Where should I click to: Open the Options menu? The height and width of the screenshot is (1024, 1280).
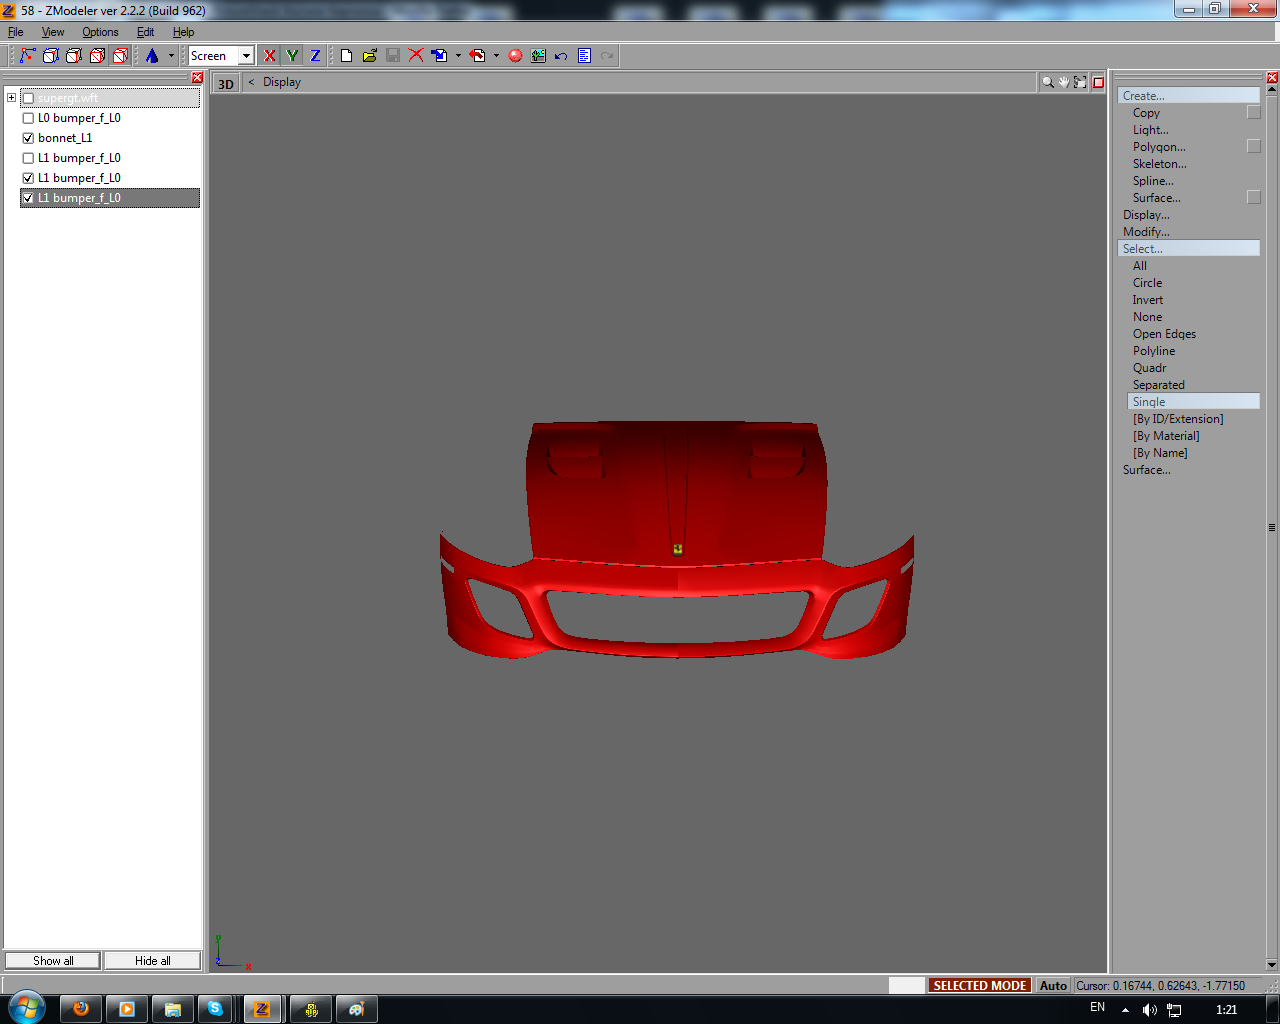click(100, 32)
